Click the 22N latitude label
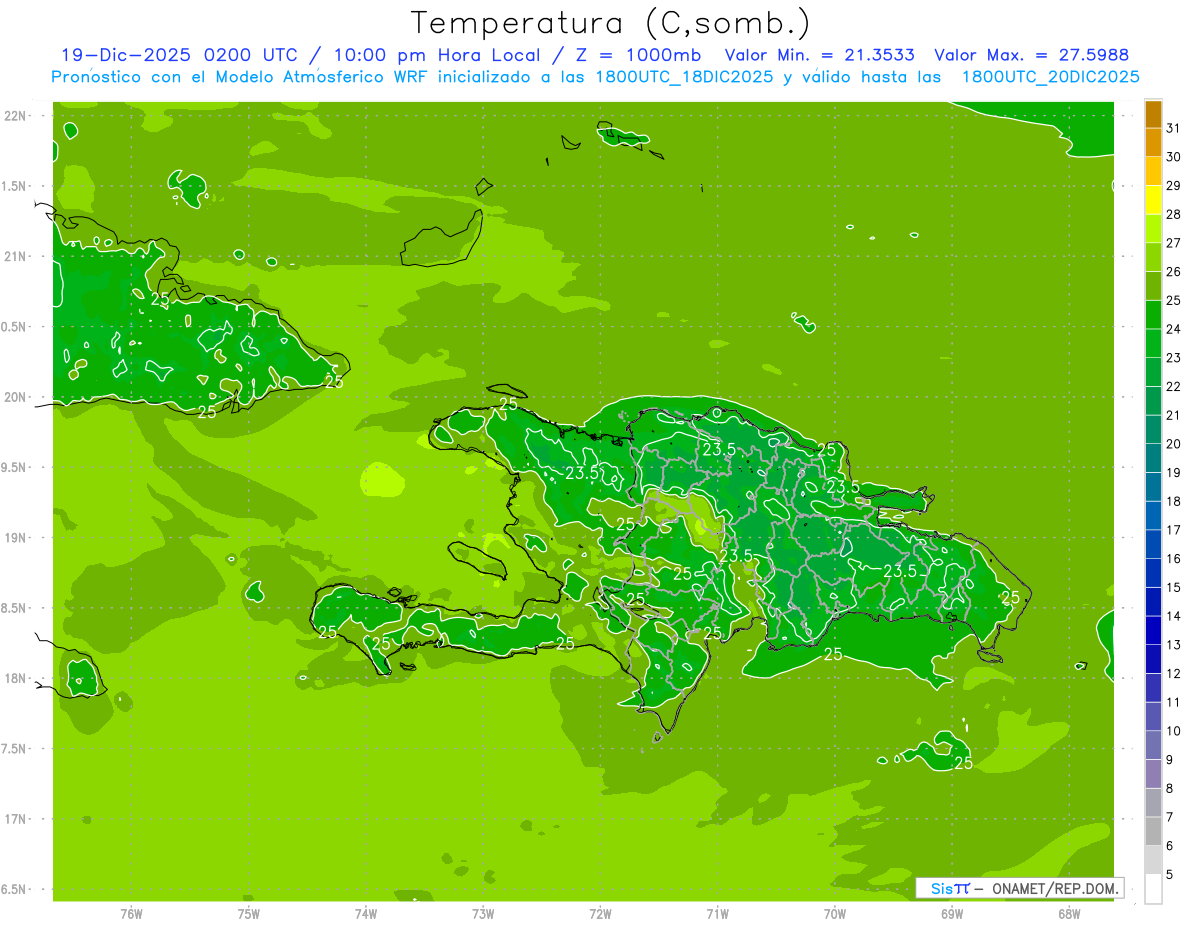 pyautogui.click(x=17, y=116)
